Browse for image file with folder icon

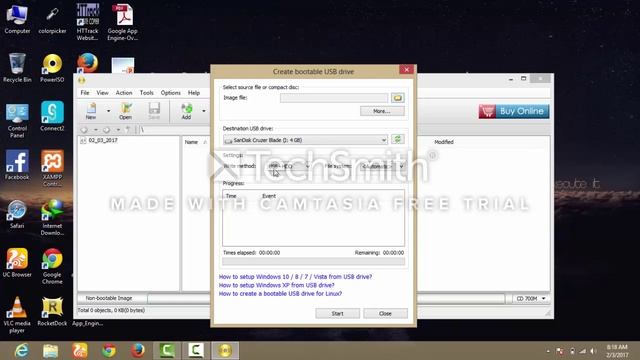pyautogui.click(x=398, y=98)
